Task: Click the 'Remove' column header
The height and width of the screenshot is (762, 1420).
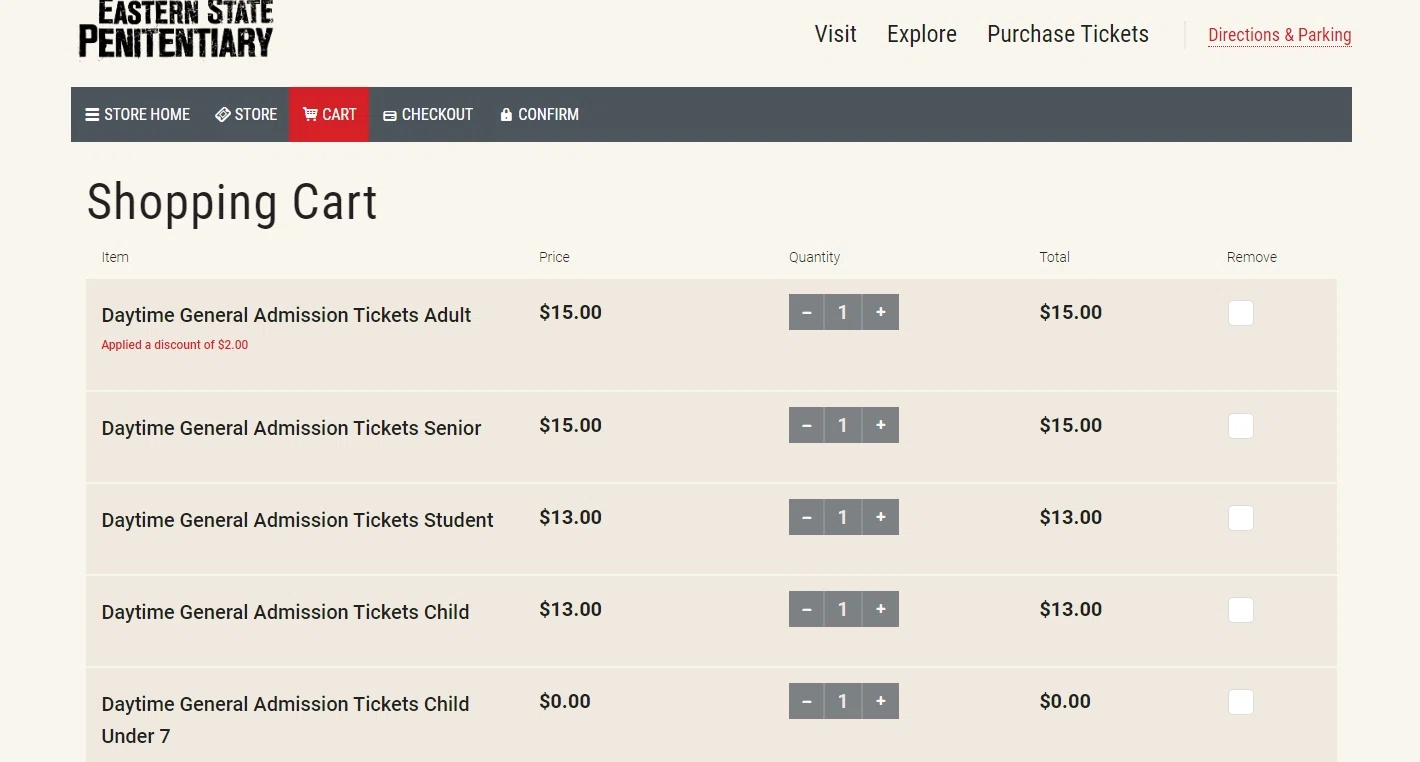Action: click(x=1252, y=257)
